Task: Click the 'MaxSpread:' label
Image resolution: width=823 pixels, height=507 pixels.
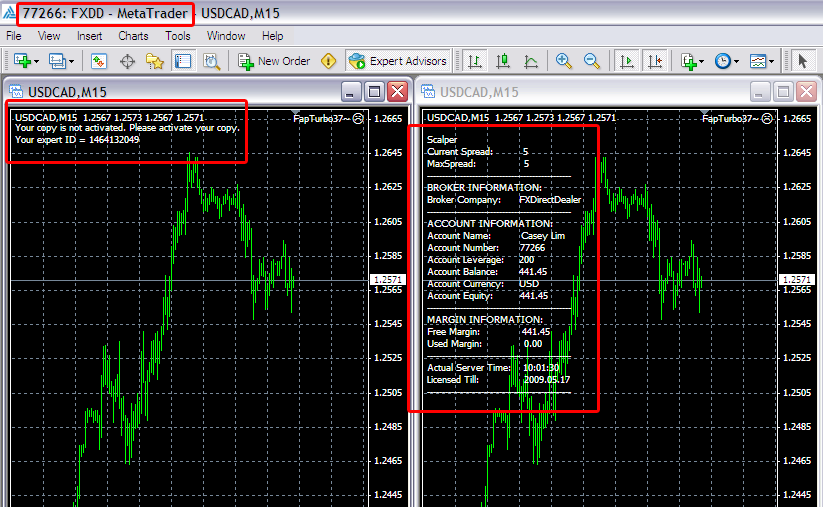Action: tap(451, 164)
